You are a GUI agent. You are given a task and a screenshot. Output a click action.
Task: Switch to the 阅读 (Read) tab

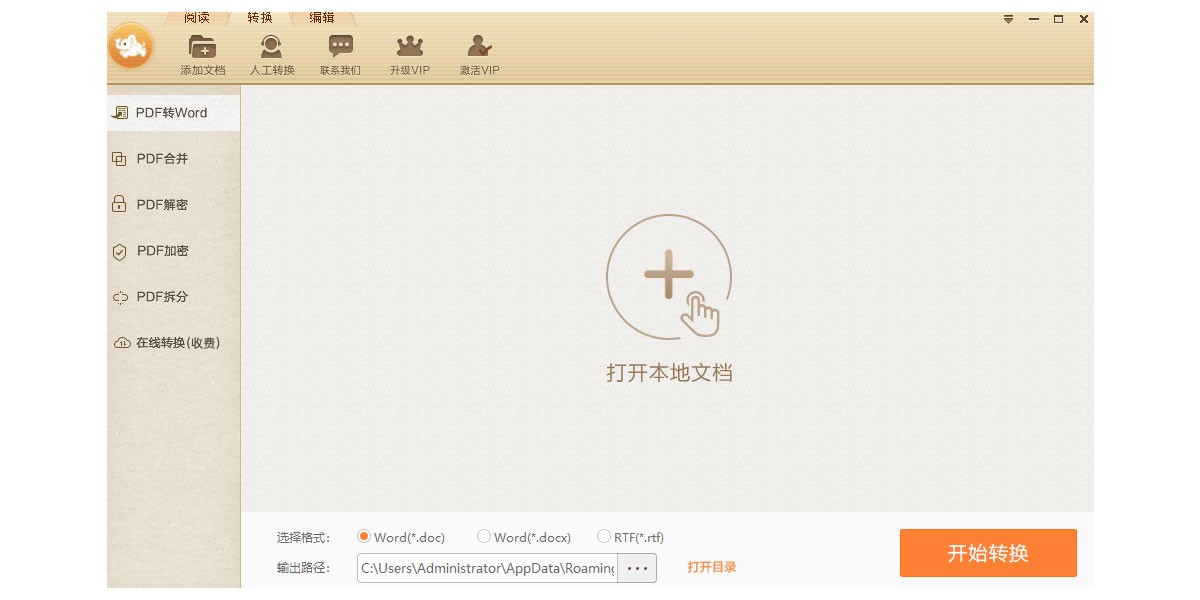pos(197,18)
